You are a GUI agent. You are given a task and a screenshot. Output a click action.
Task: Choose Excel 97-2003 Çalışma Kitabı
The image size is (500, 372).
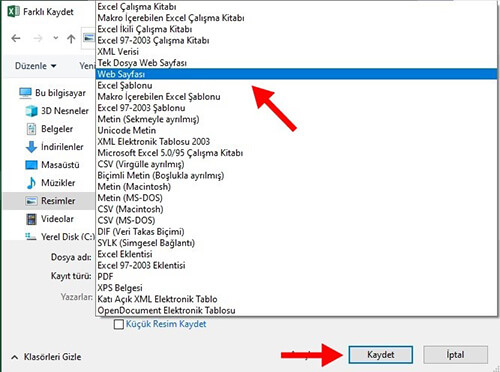(x=297, y=40)
